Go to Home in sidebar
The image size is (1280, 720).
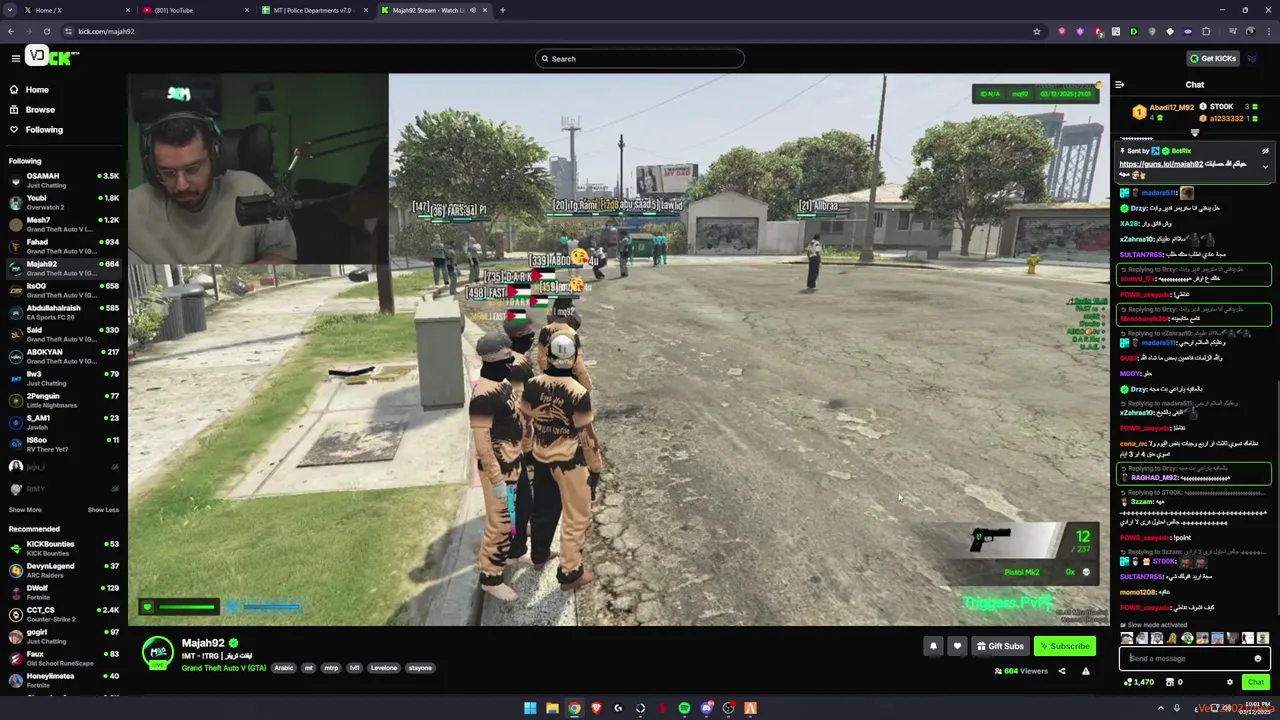coord(37,89)
